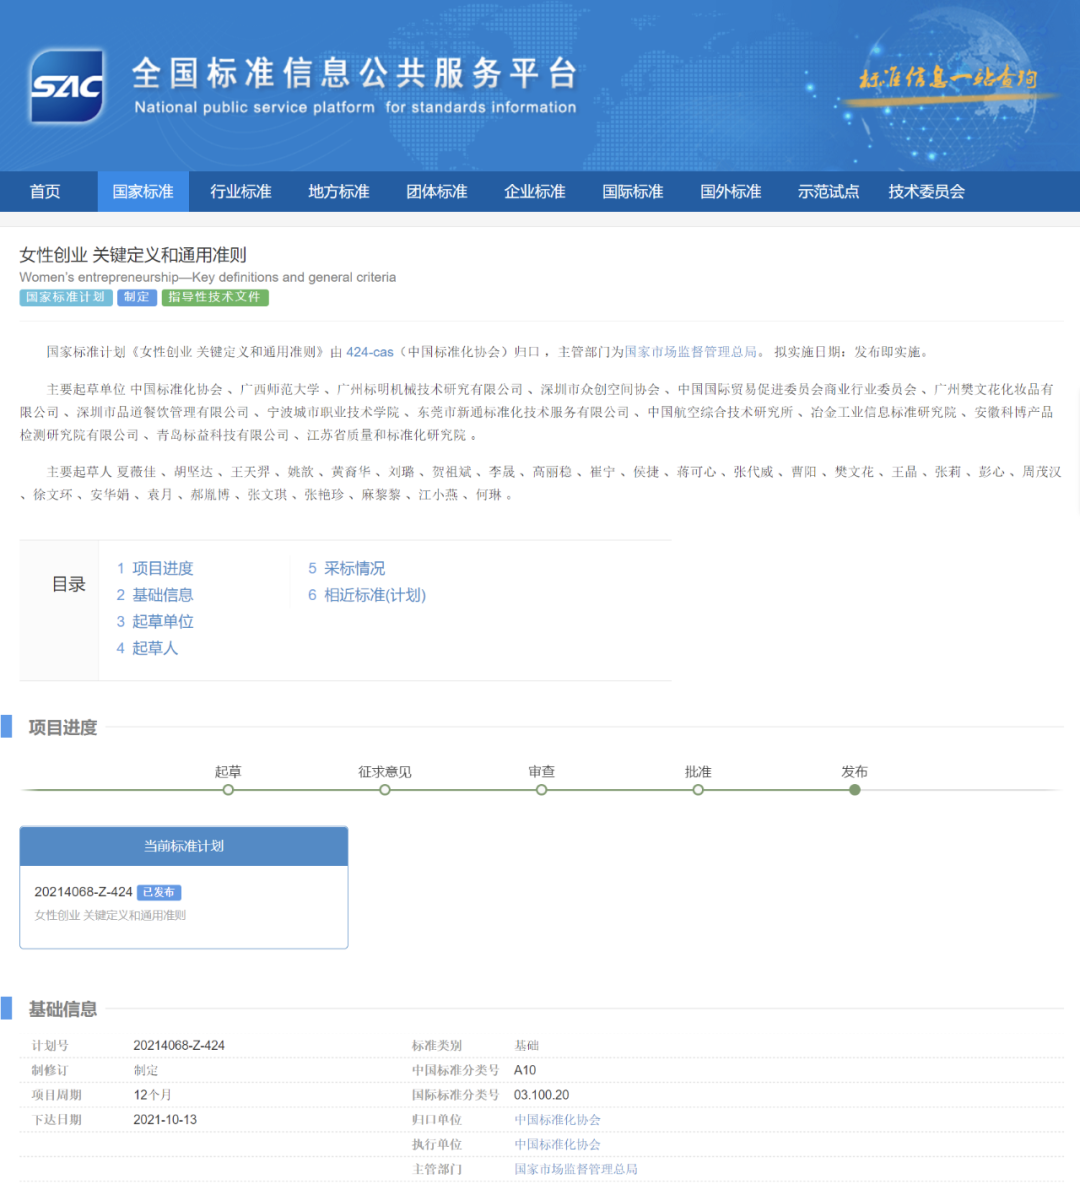Image resolution: width=1080 pixels, height=1190 pixels.
Task: Switch to 团体标准 section
Action: coord(437,192)
